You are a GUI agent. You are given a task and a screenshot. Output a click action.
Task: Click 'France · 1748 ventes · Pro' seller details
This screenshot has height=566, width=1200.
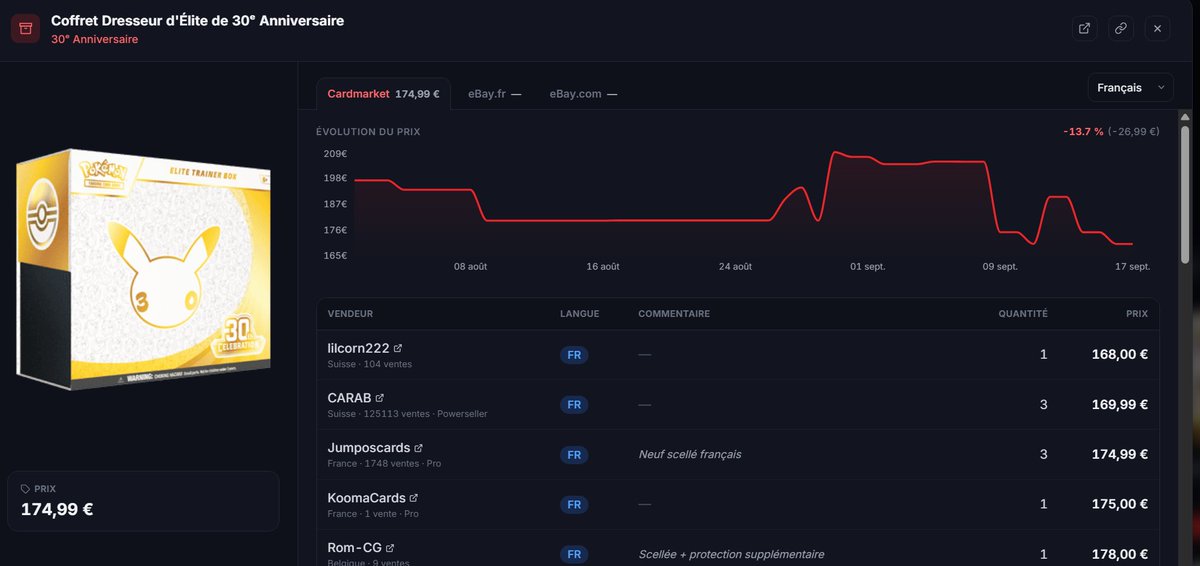pos(384,465)
